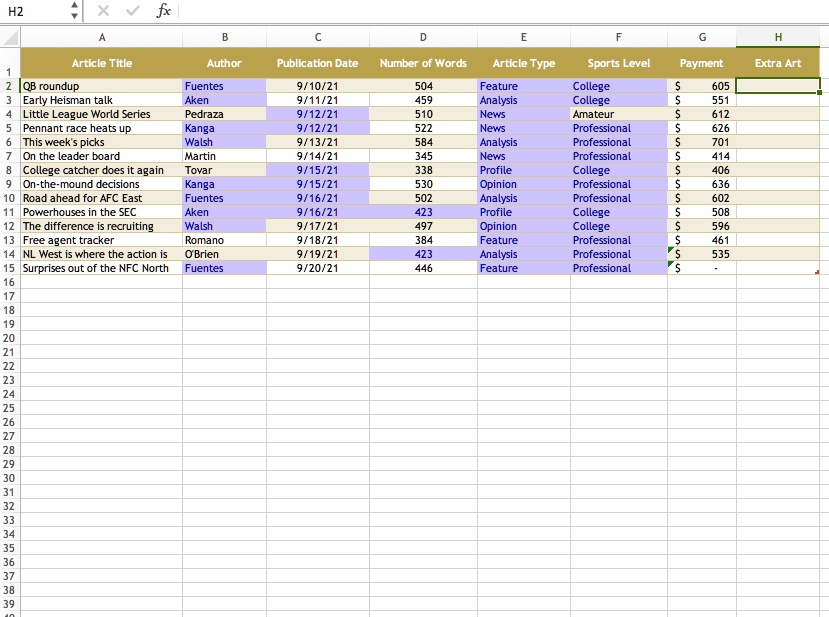829x617 pixels.
Task: Select the payment cell showing $701
Action: pyautogui.click(x=701, y=142)
